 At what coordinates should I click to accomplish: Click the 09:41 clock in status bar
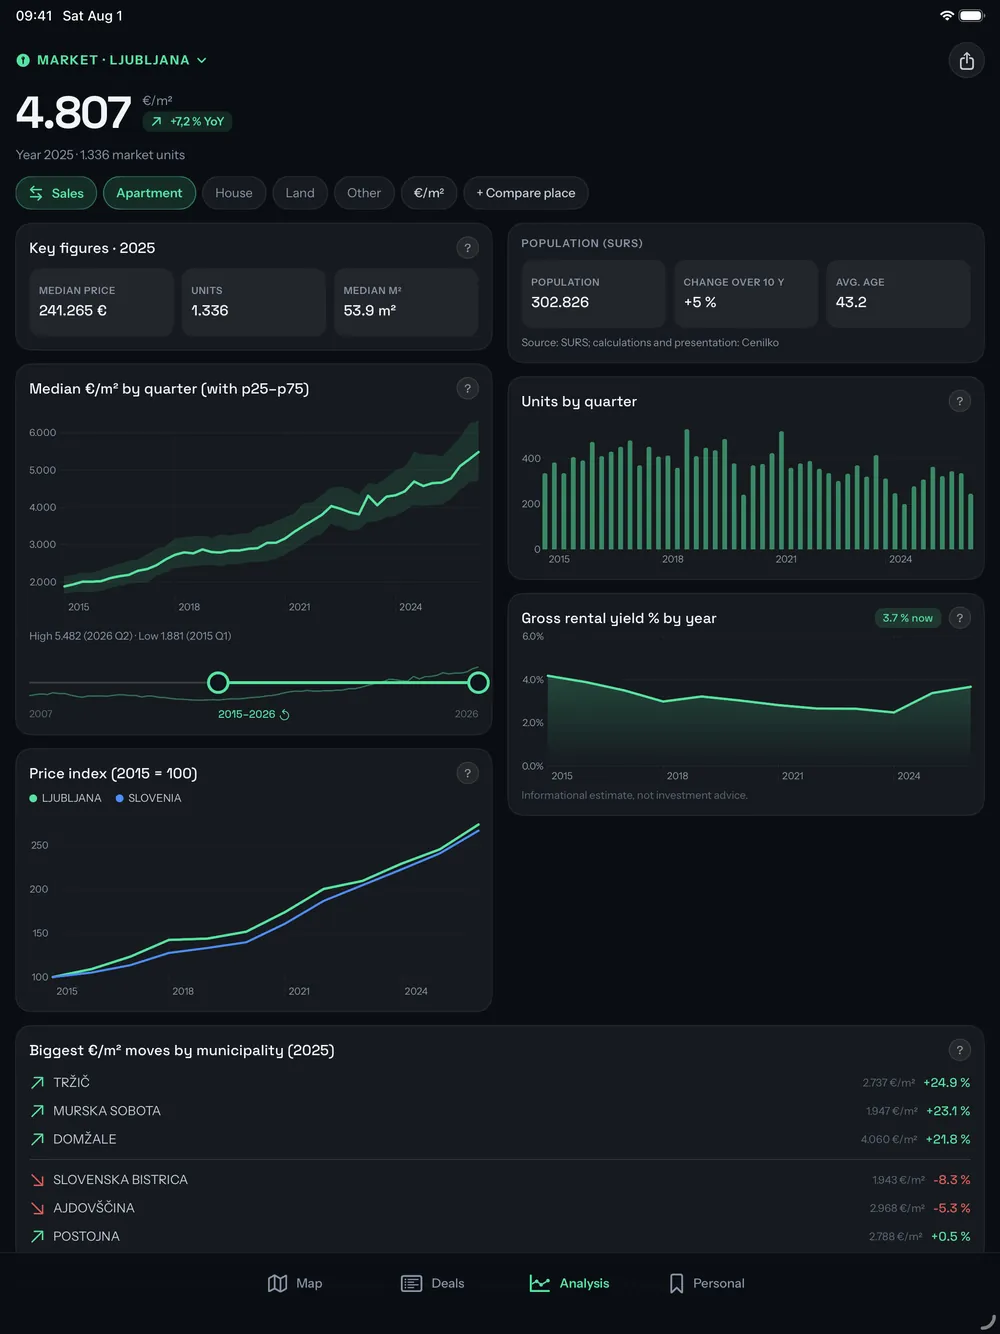tap(34, 15)
